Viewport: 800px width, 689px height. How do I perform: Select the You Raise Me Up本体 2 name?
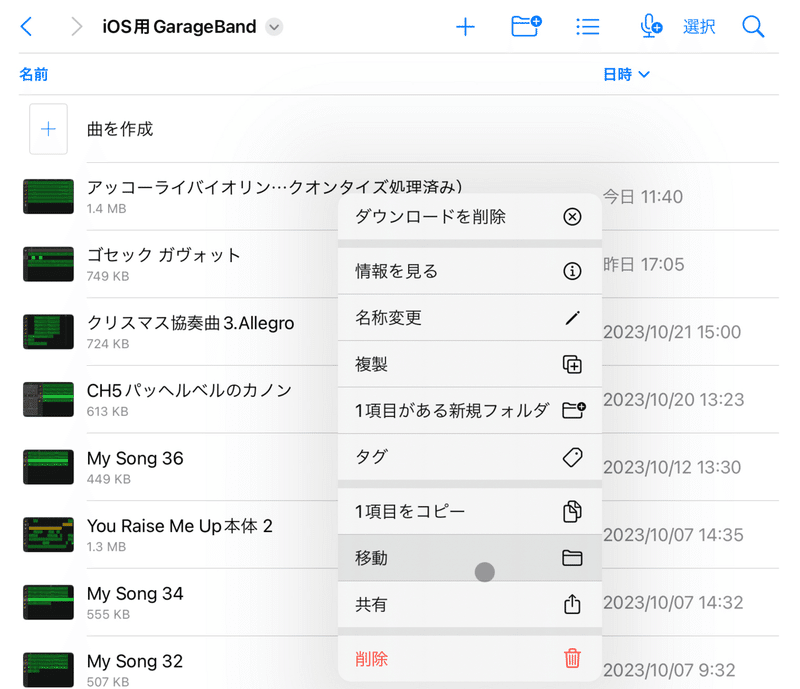coord(180,526)
